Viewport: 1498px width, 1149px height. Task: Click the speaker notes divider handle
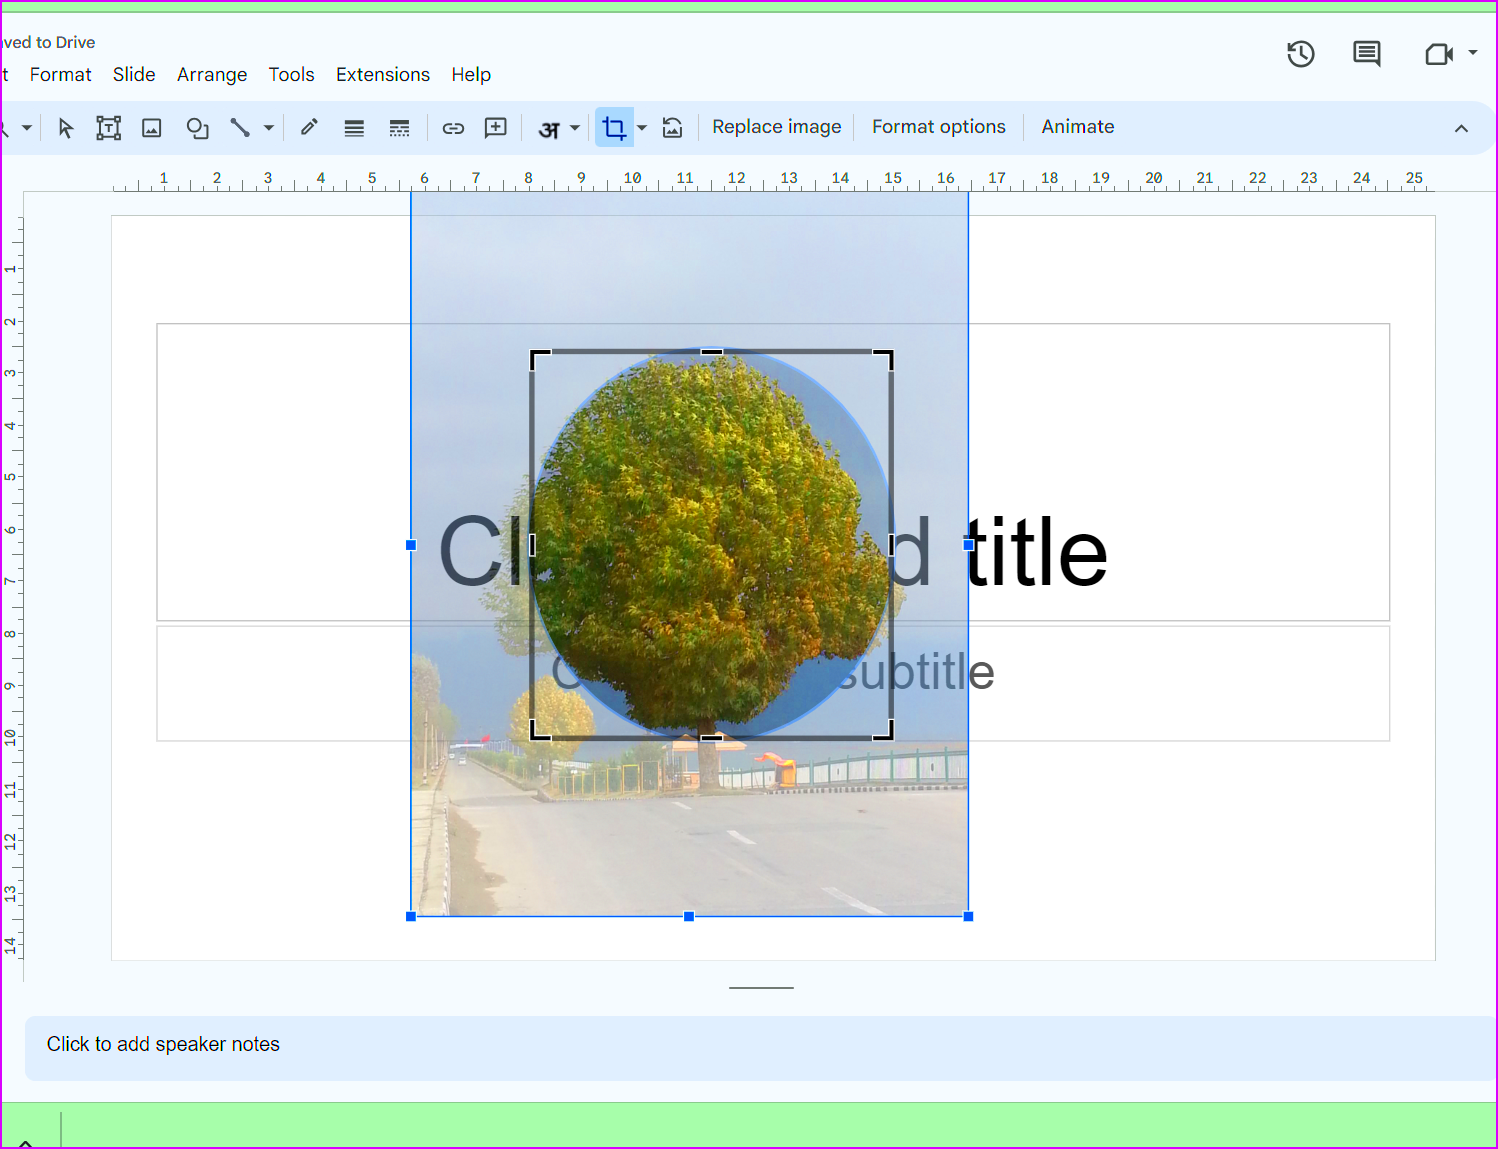pos(761,988)
